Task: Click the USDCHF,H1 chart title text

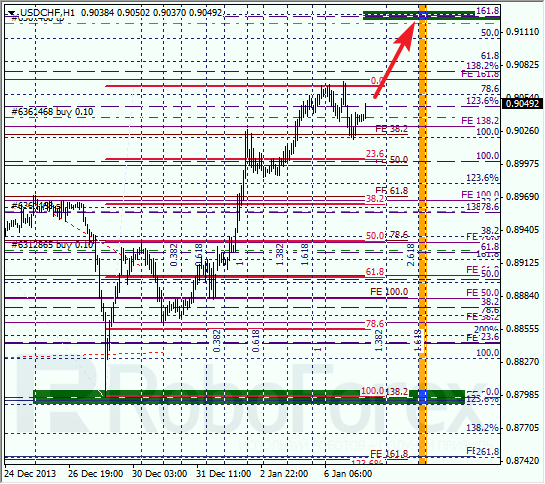Action: coord(47,13)
